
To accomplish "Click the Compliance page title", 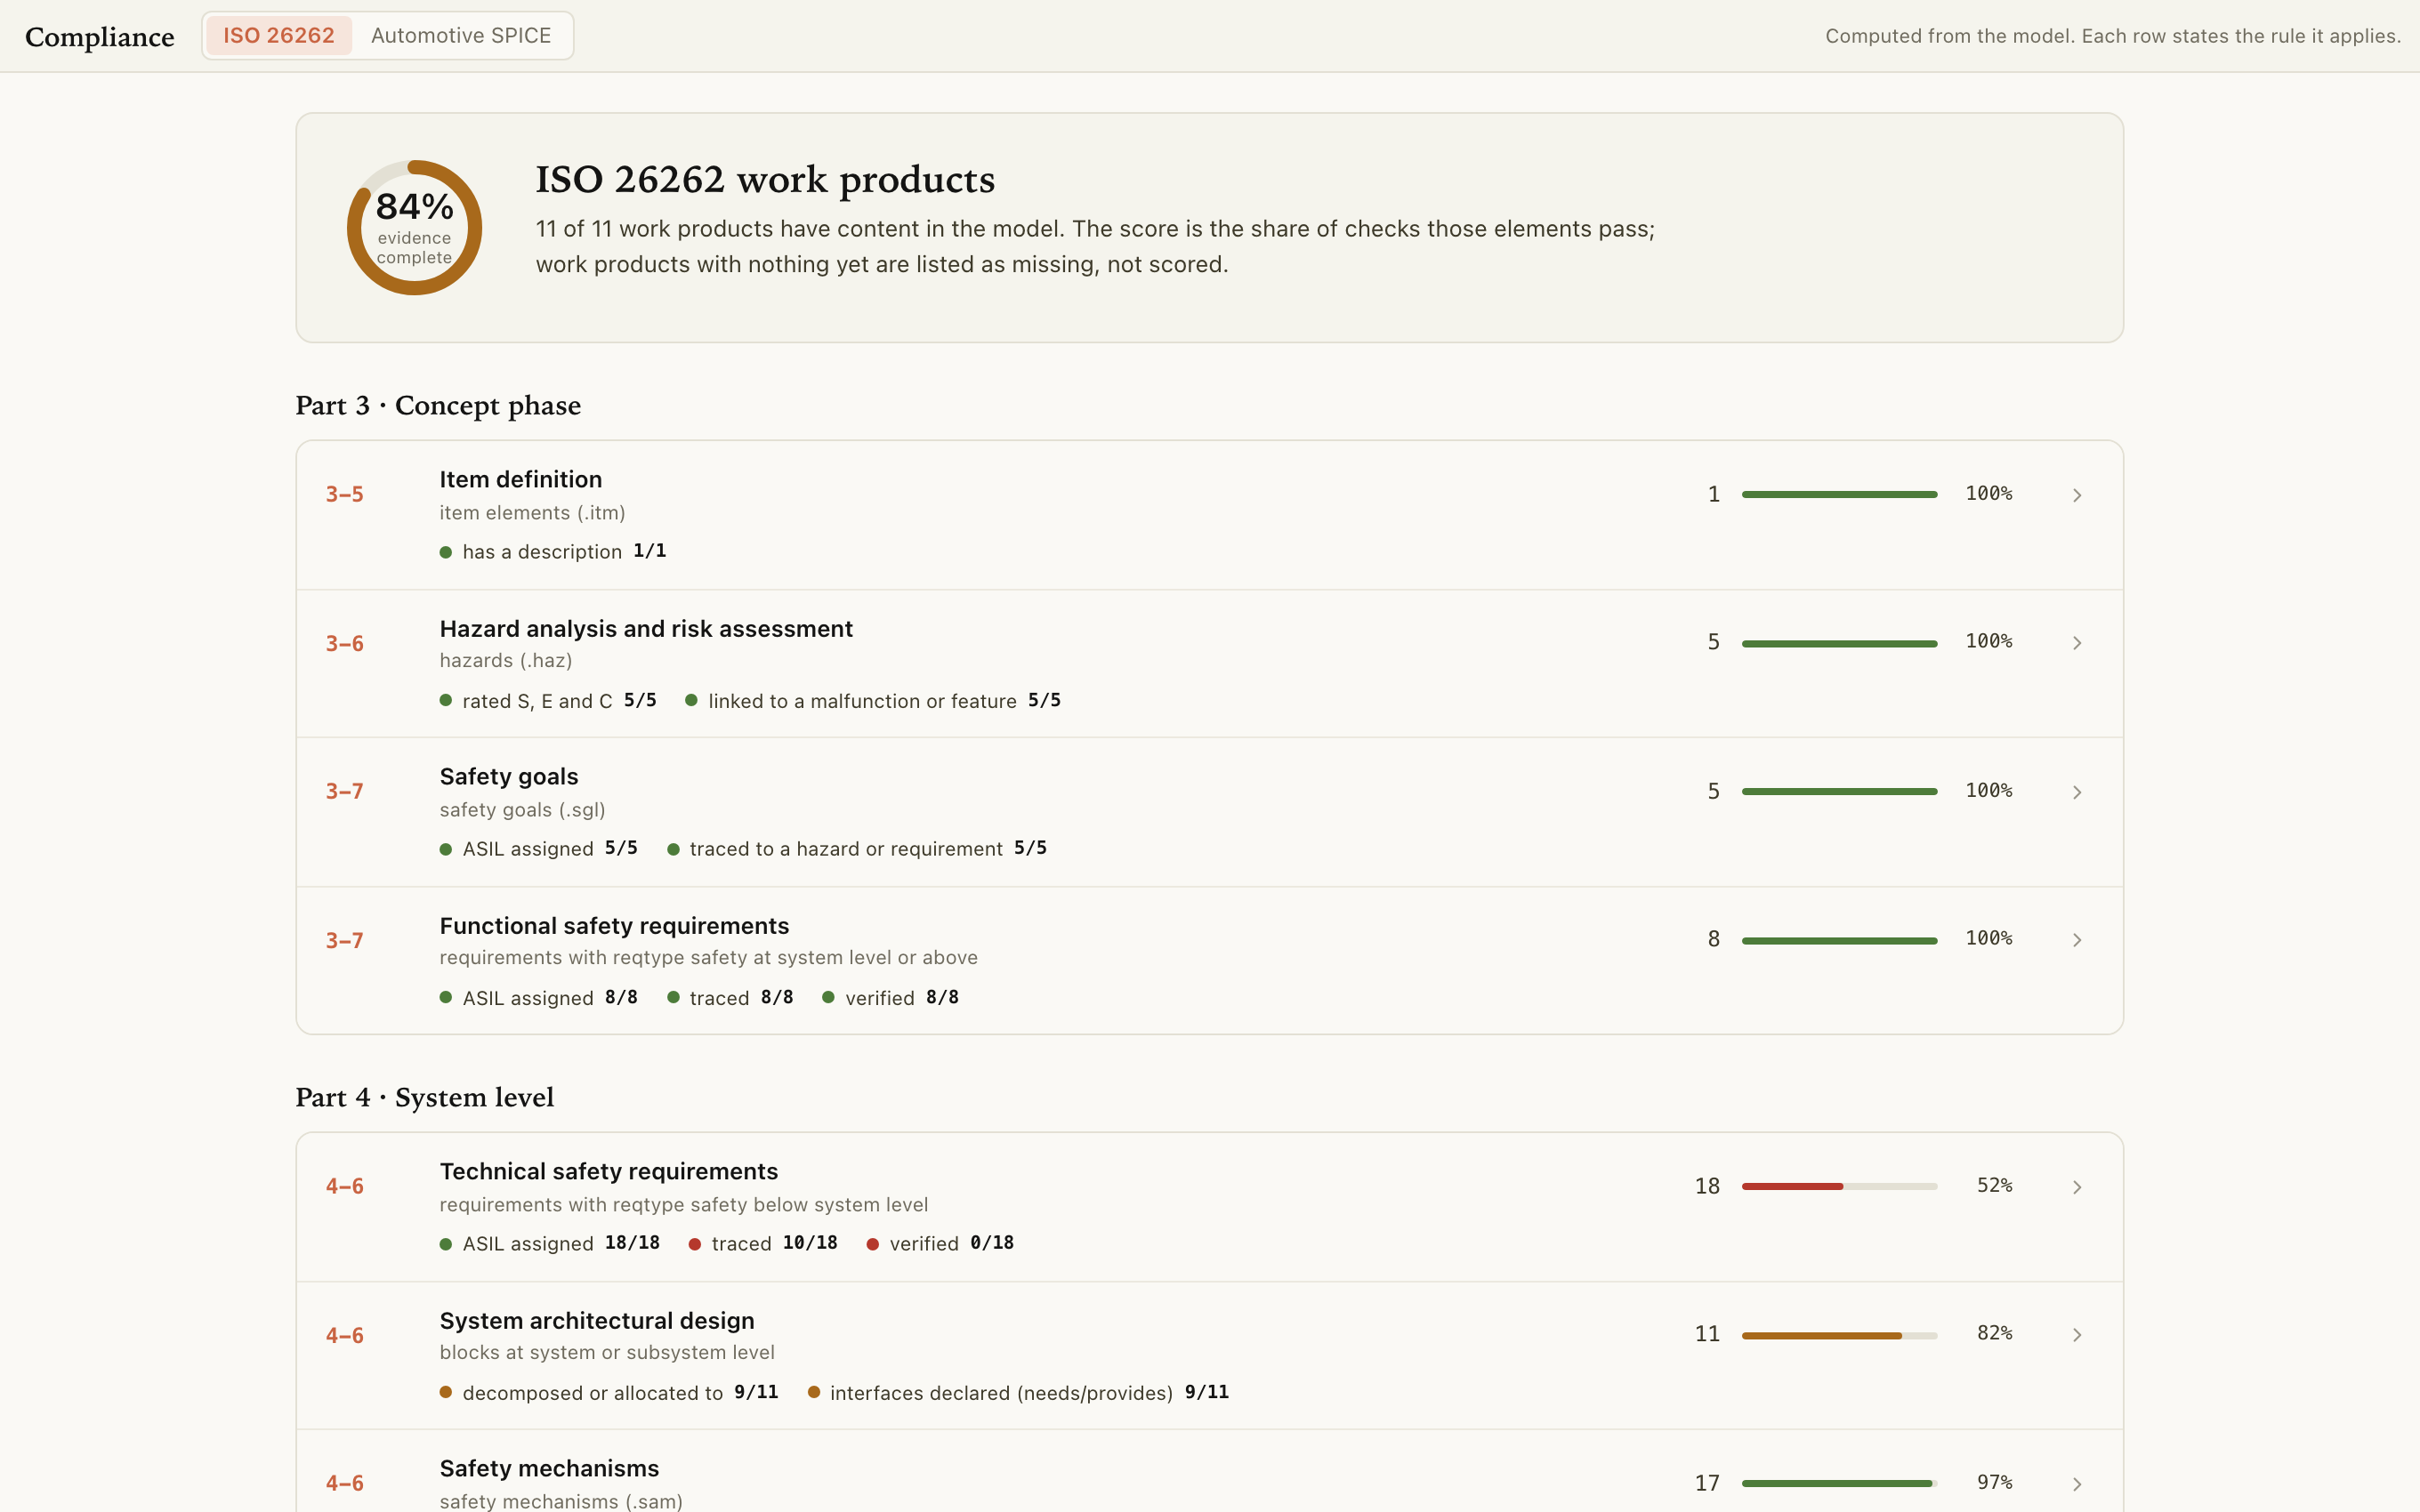I will point(100,37).
